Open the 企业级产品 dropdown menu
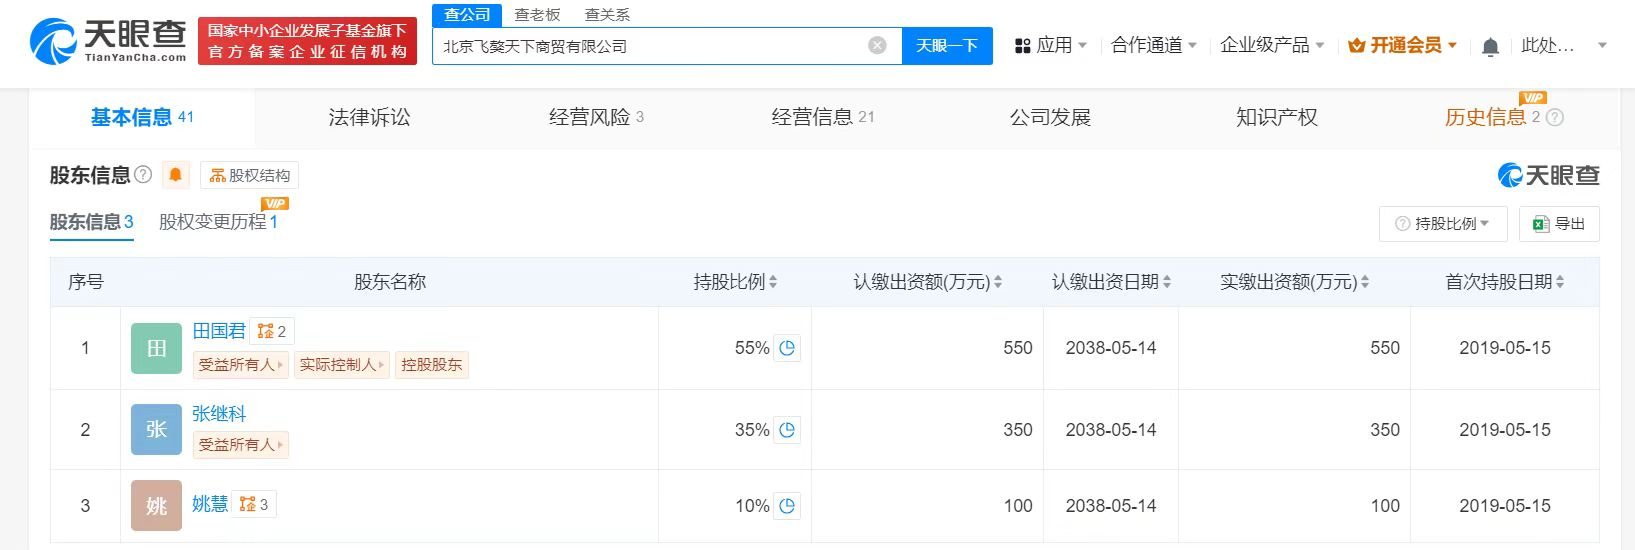The height and width of the screenshot is (550, 1635). (1272, 45)
